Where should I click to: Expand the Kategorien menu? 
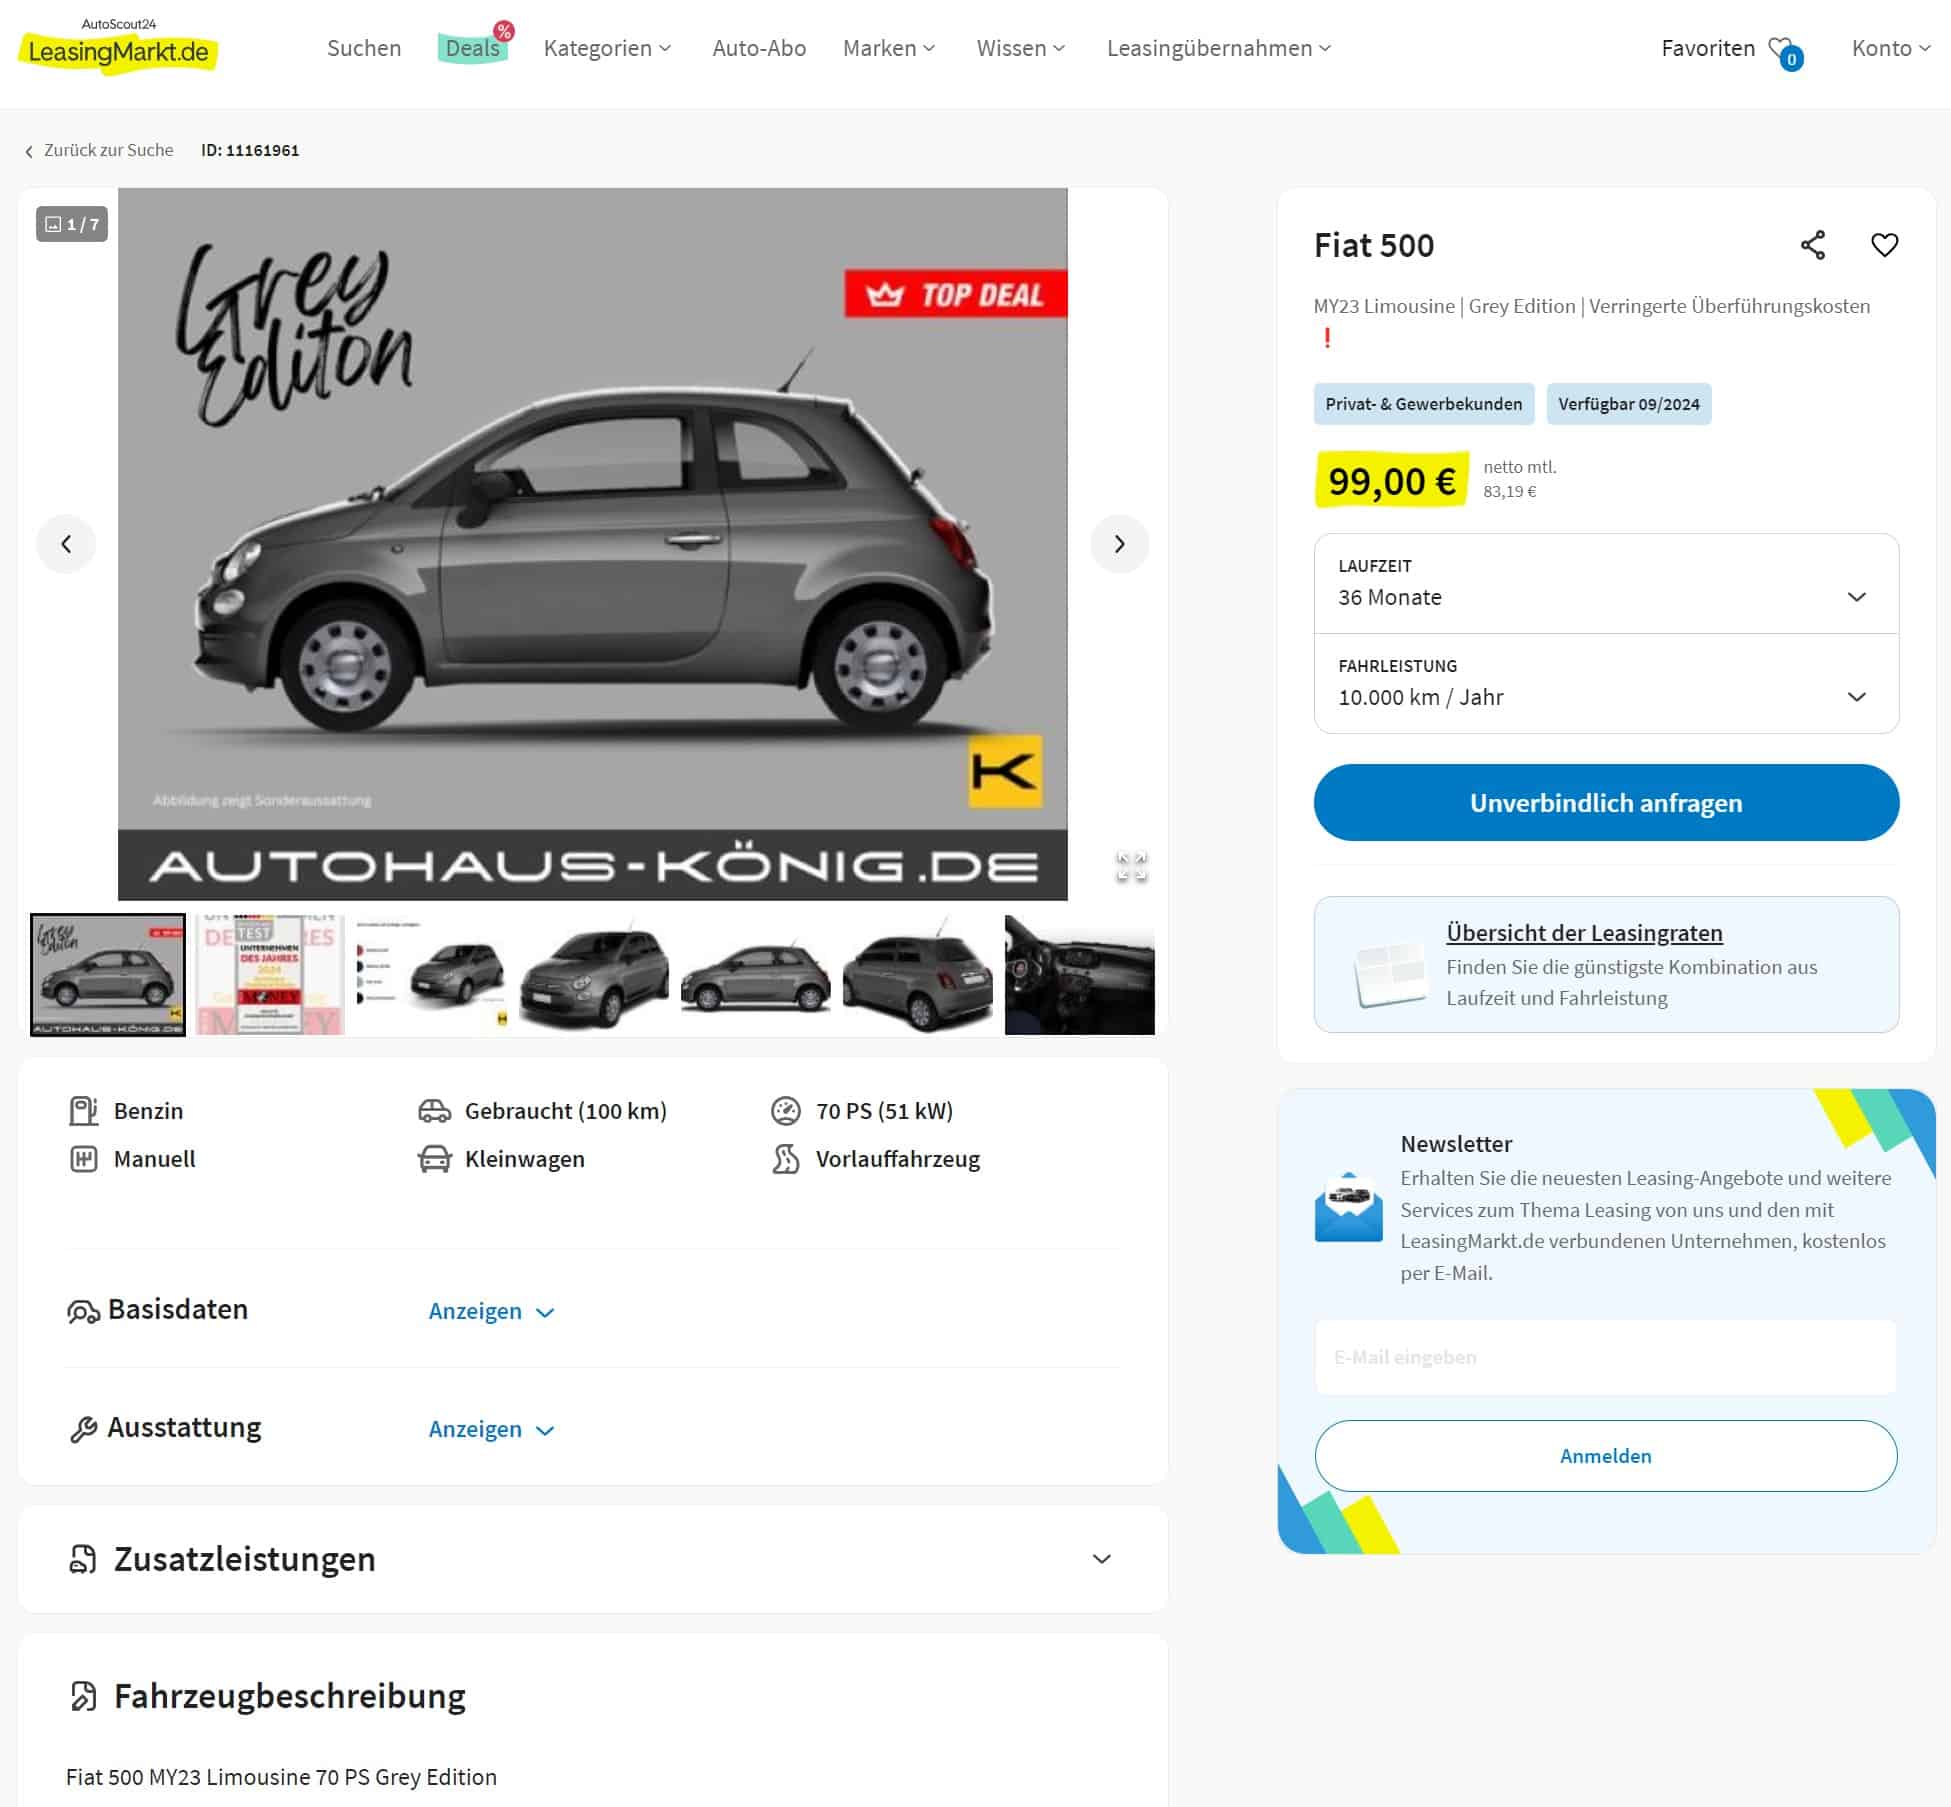[607, 48]
